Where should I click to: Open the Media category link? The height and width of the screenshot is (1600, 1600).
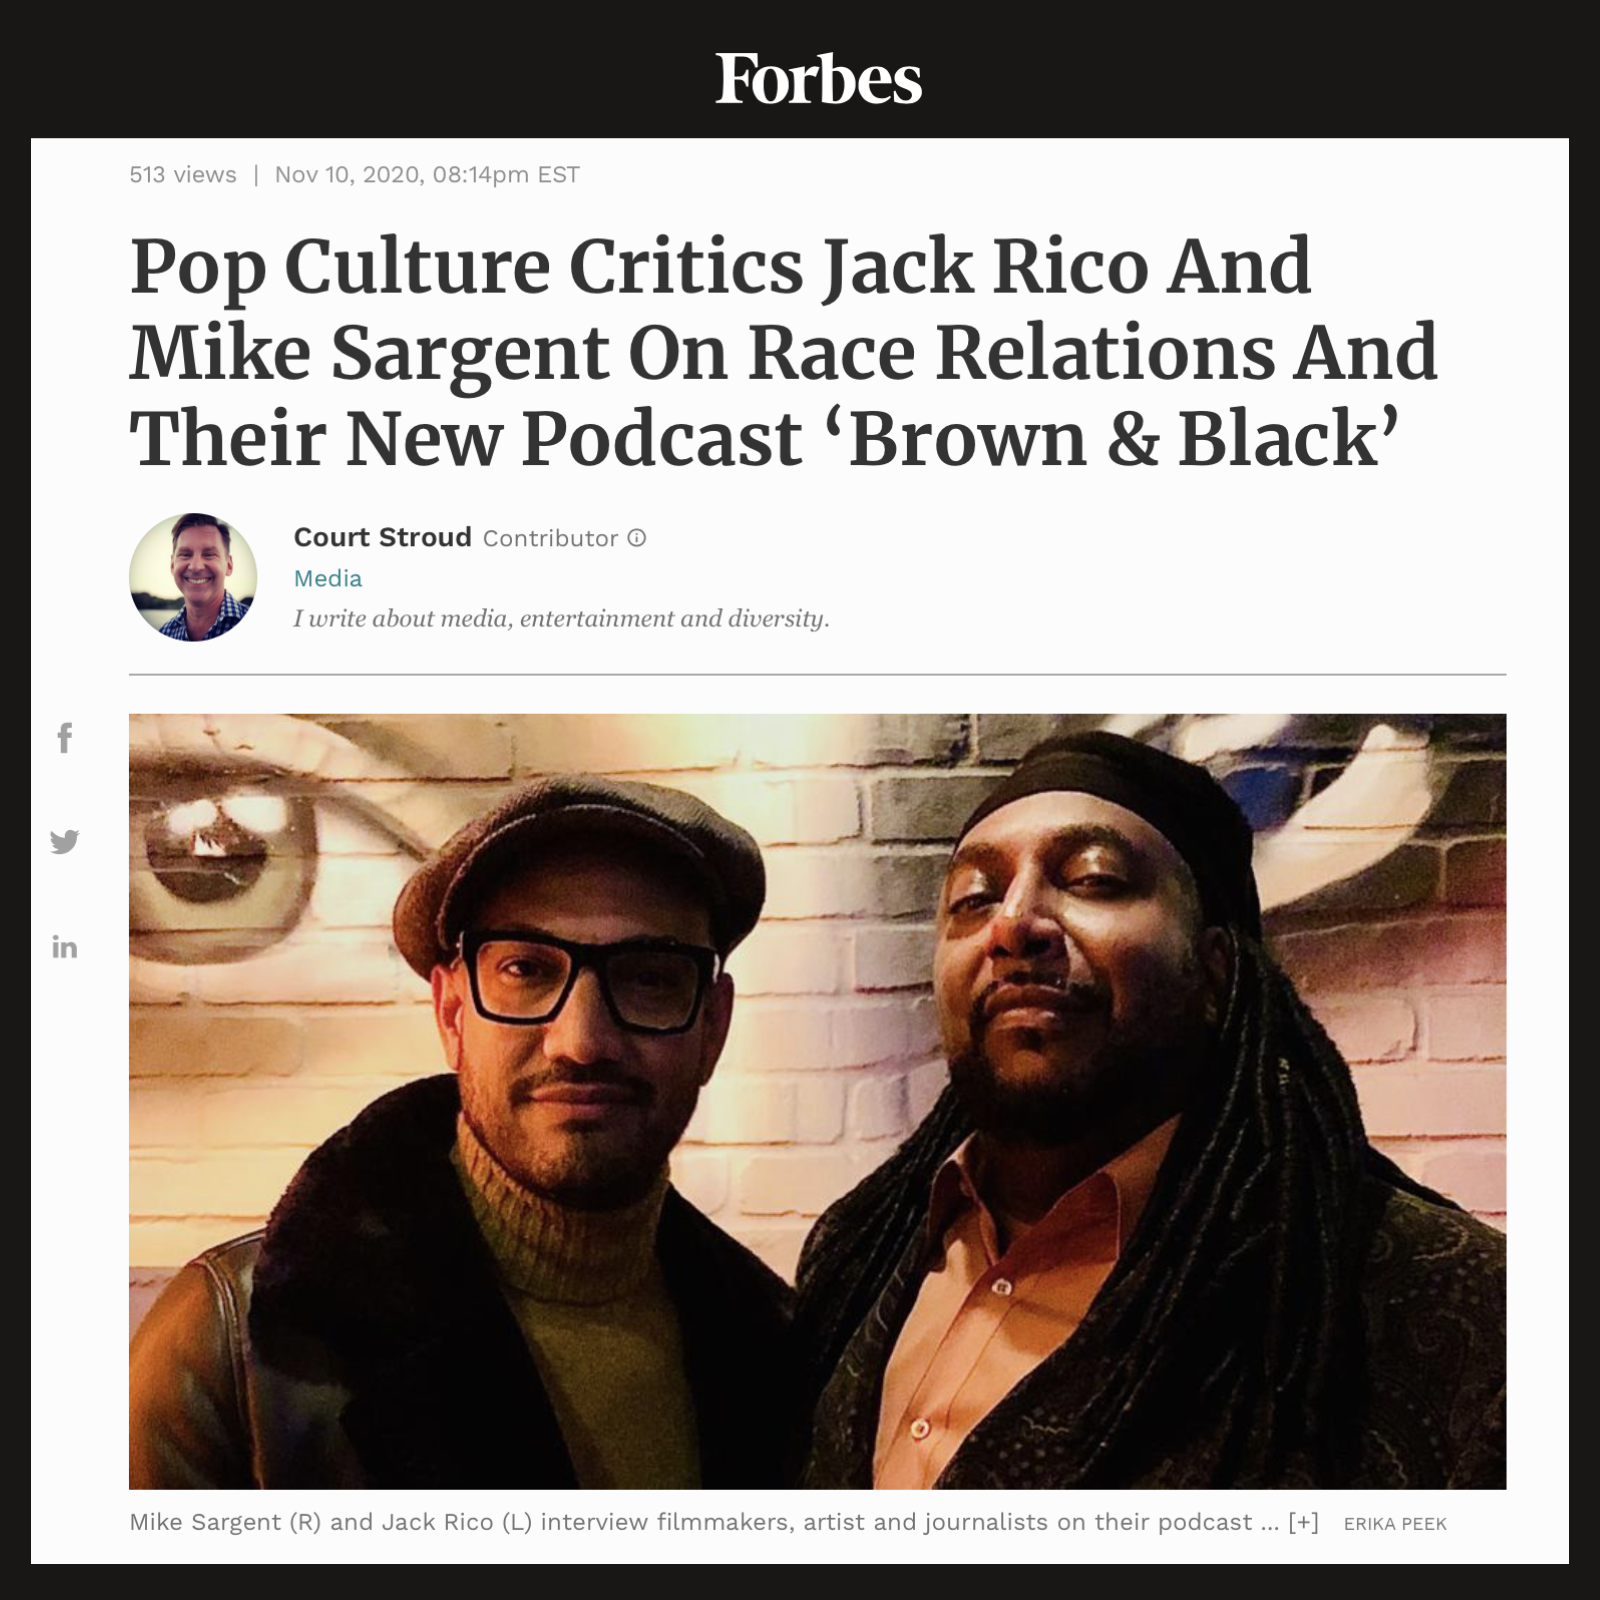tap(328, 578)
